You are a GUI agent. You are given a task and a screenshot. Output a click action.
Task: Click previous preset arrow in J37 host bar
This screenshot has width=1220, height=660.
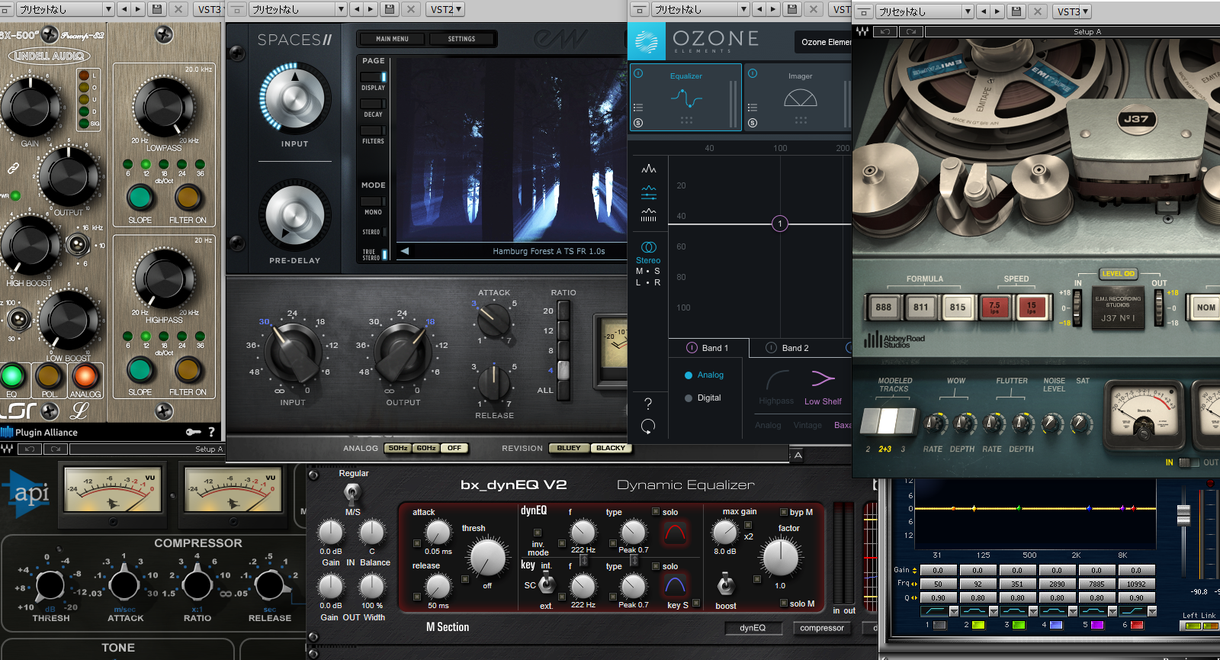pos(984,11)
